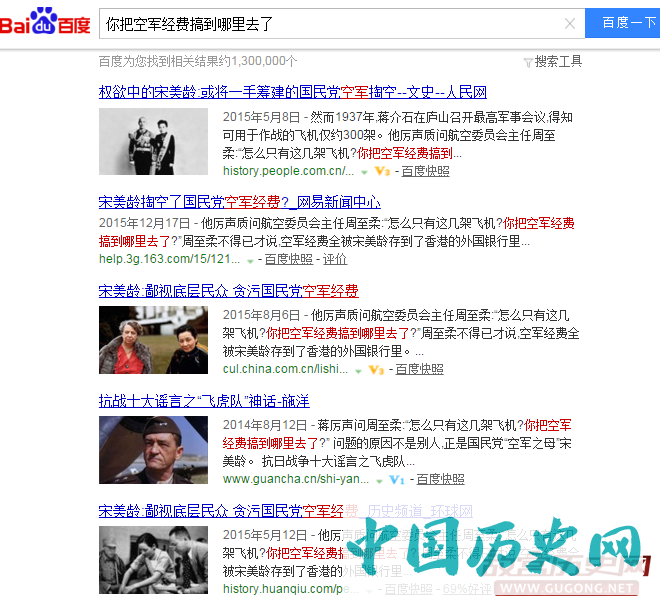Expand dropdown arrow after www.guancha.cn
Viewport: 660px width, 605px height.
(x=379, y=481)
